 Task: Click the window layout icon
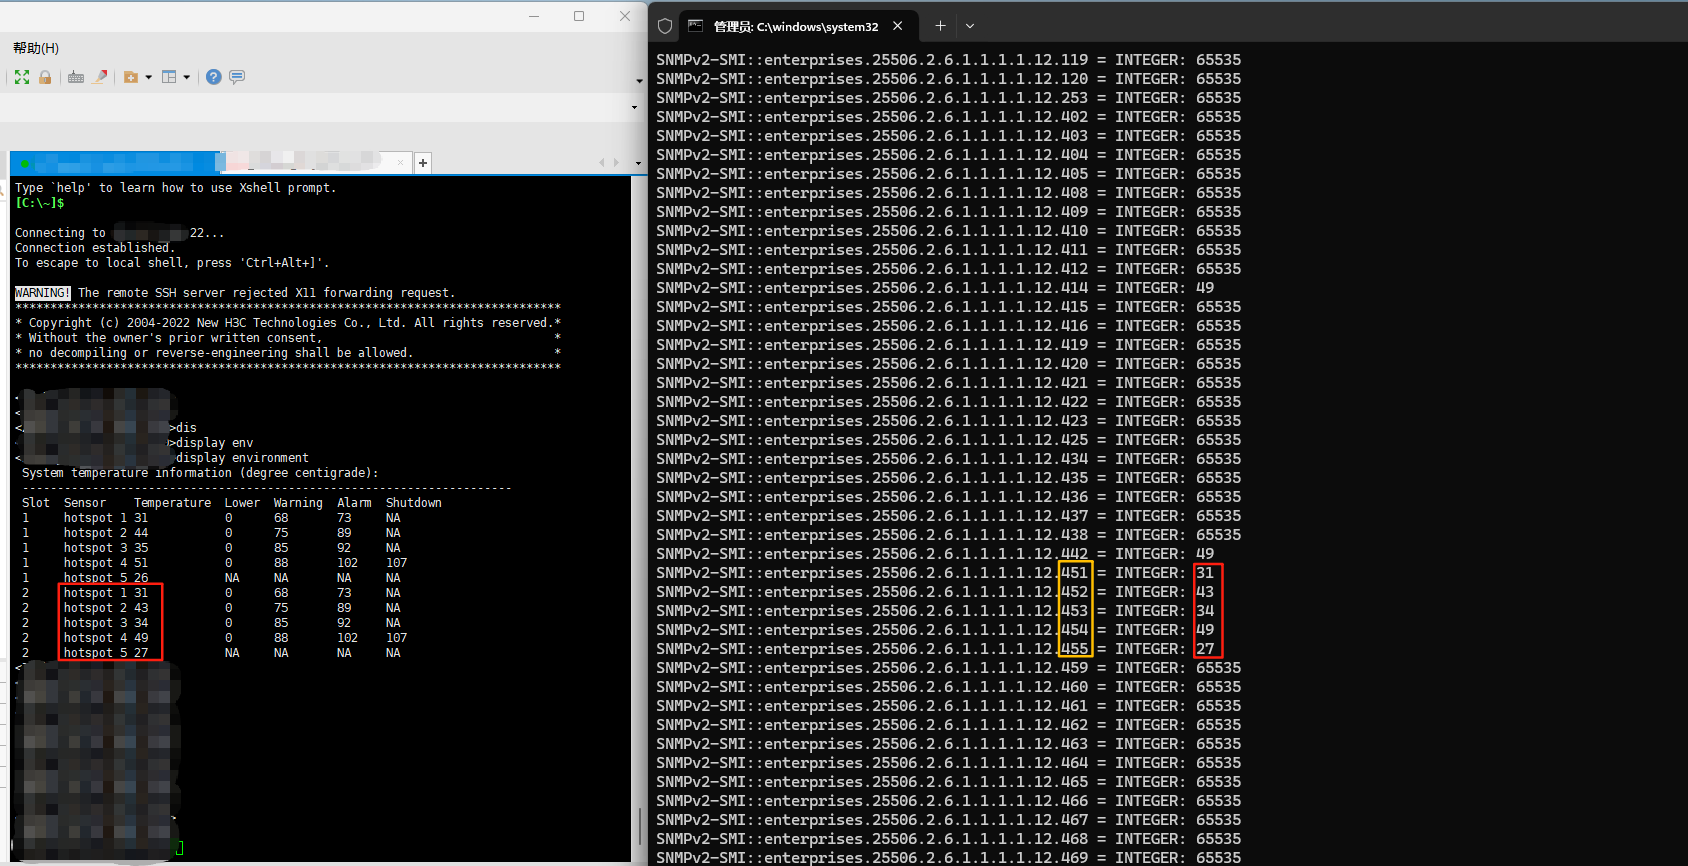coord(169,77)
